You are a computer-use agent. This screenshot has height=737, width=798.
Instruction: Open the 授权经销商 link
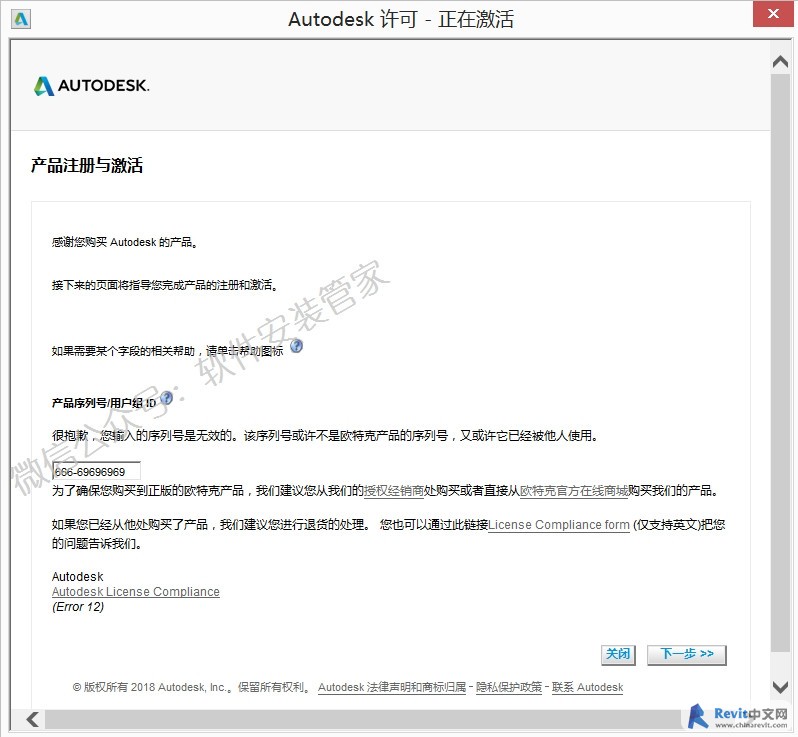[x=393, y=491]
